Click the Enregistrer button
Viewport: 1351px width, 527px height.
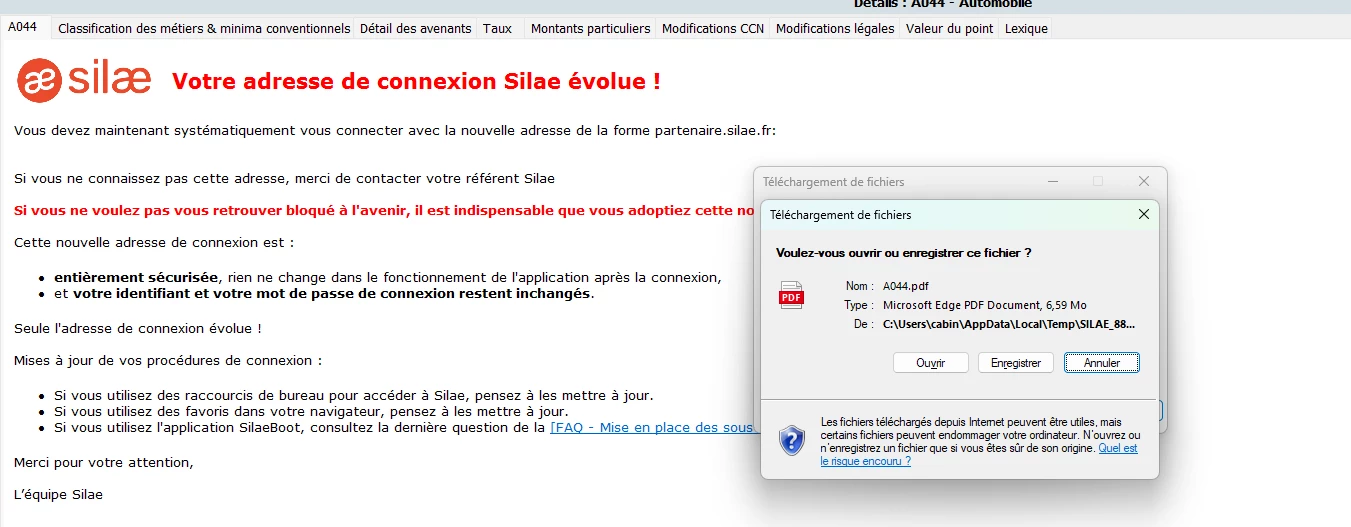[x=1016, y=363]
